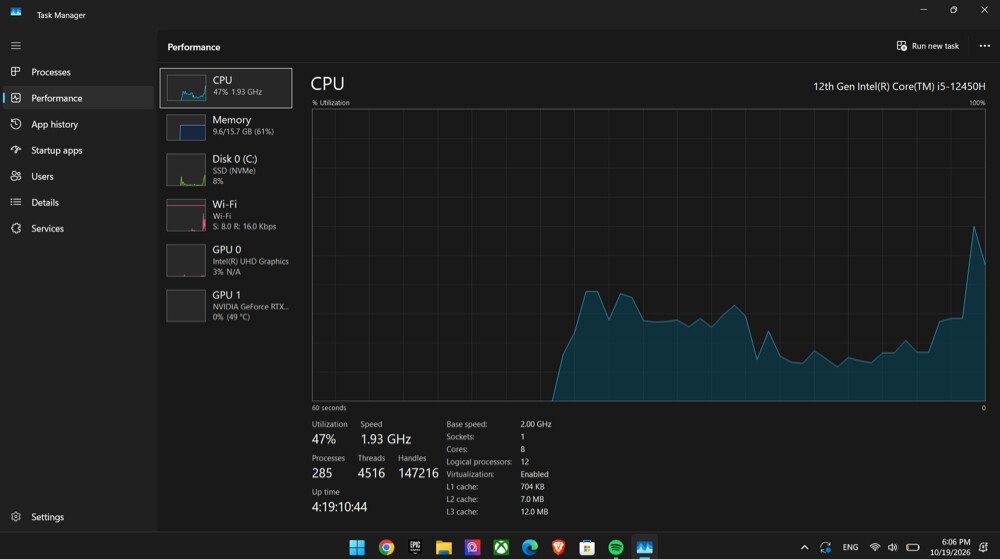Screen dimensions: 1000x560
Task: Select GPU 0 Intel UHD Graphics
Action: coord(226,261)
